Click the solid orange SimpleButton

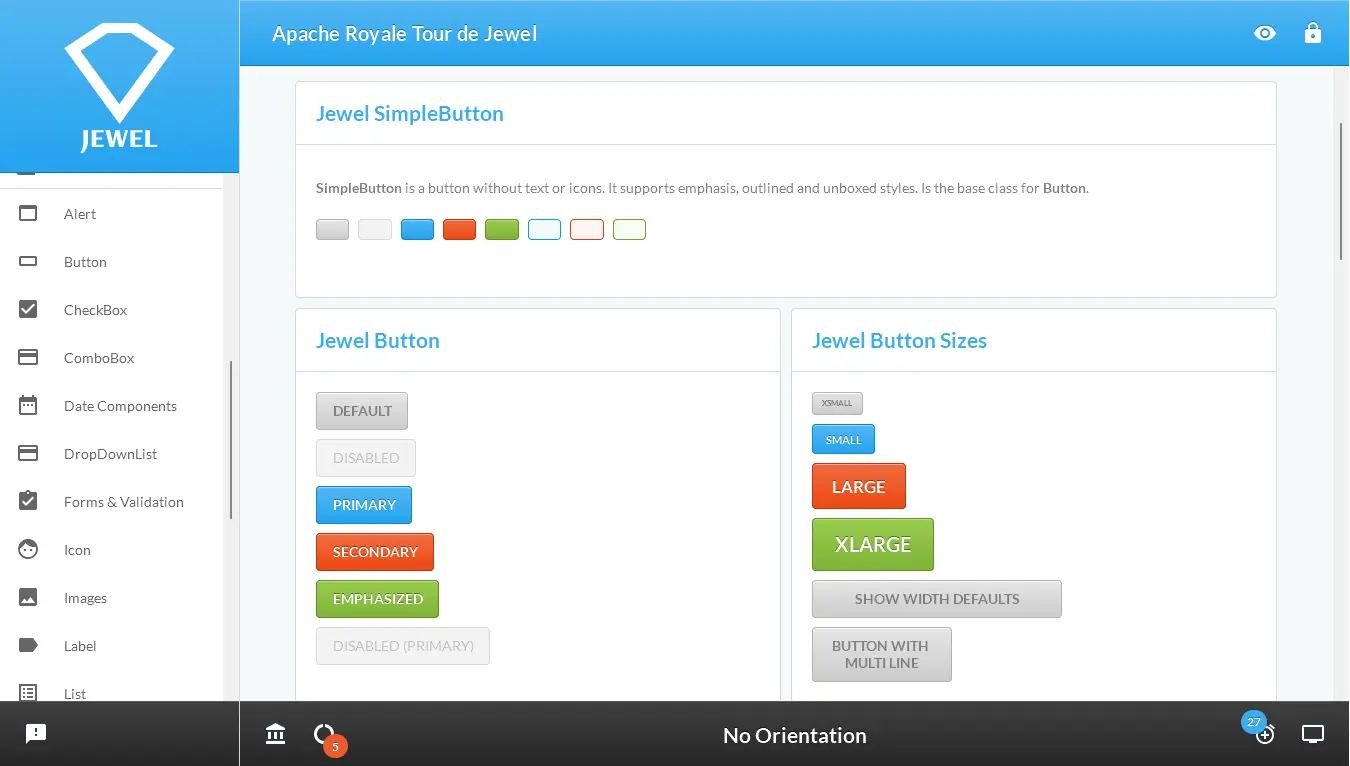click(x=460, y=229)
